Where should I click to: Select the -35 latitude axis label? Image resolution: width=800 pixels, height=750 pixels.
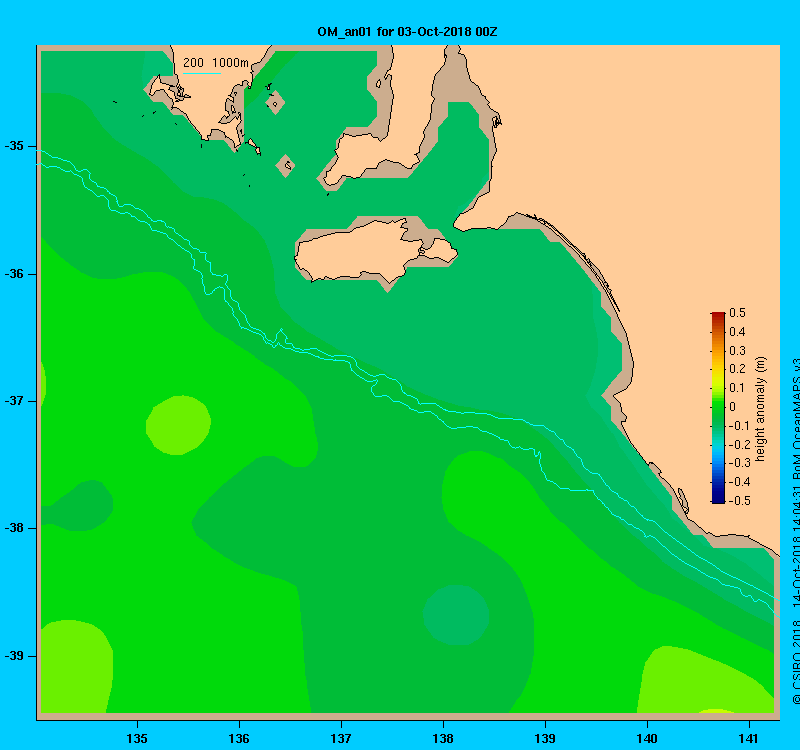pyautogui.click(x=14, y=146)
